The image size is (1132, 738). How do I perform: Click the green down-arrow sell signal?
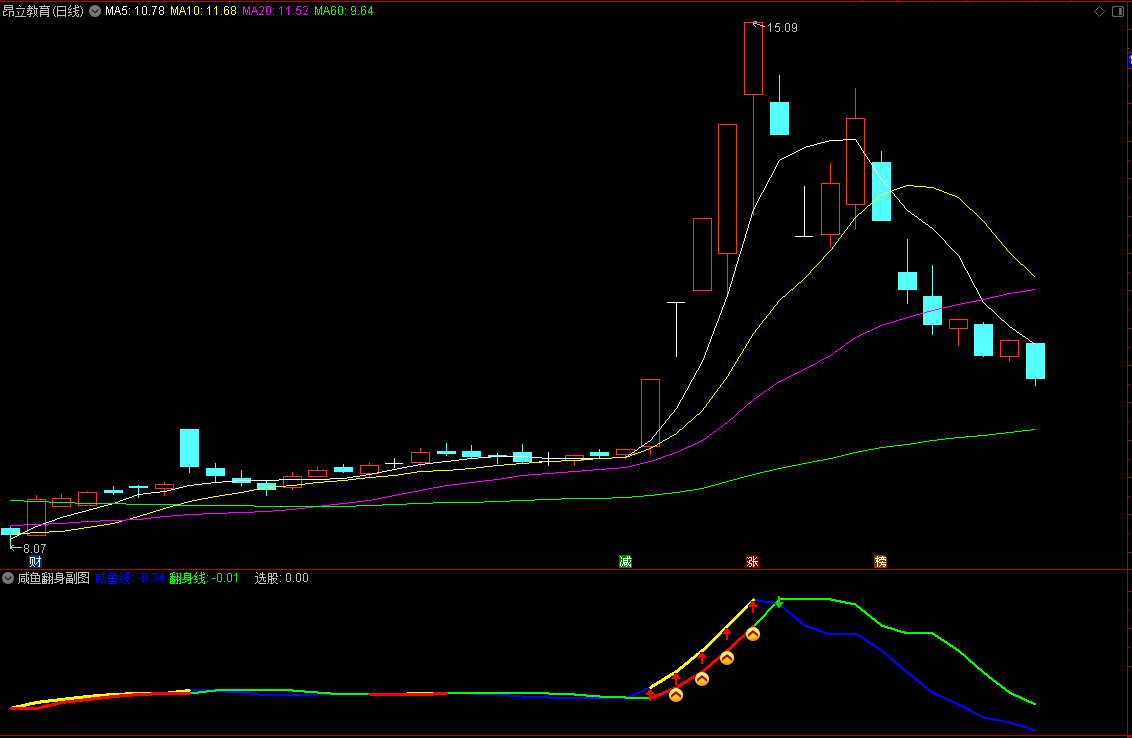(x=779, y=602)
